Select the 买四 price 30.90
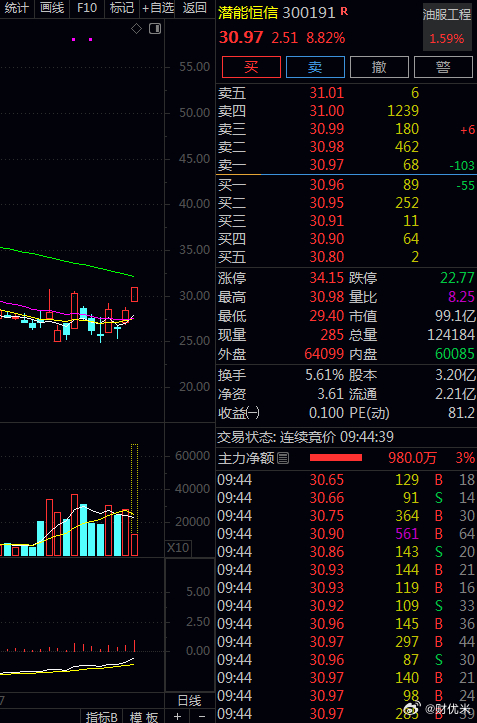The height and width of the screenshot is (723, 477). pos(327,238)
